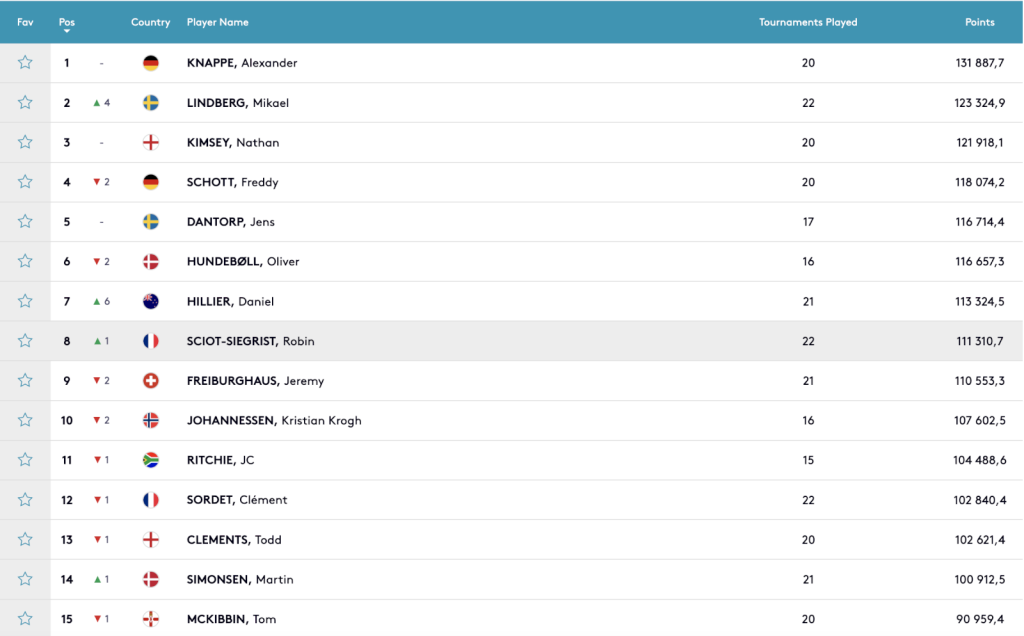
Task: Sort by Tournaments Played column header
Action: [807, 22]
